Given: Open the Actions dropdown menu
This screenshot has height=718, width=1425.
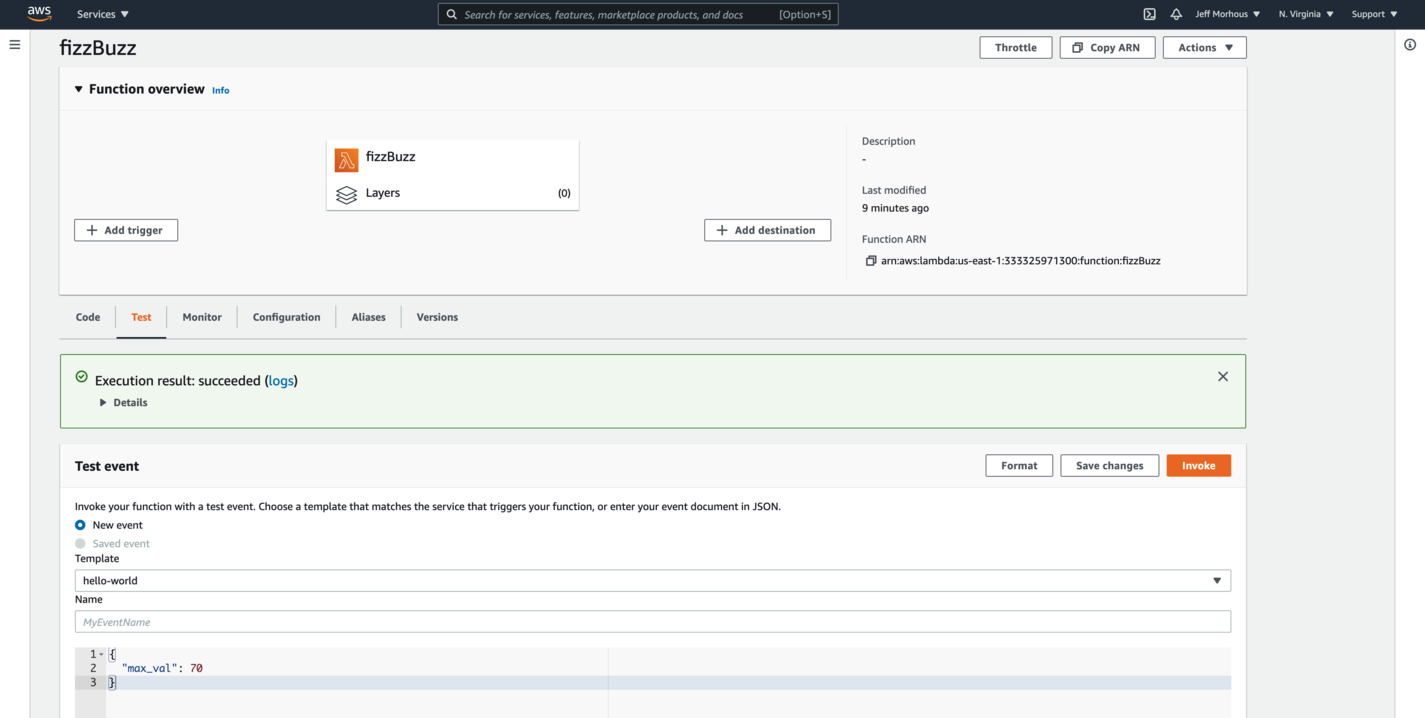Looking at the screenshot, I should [x=1204, y=48].
